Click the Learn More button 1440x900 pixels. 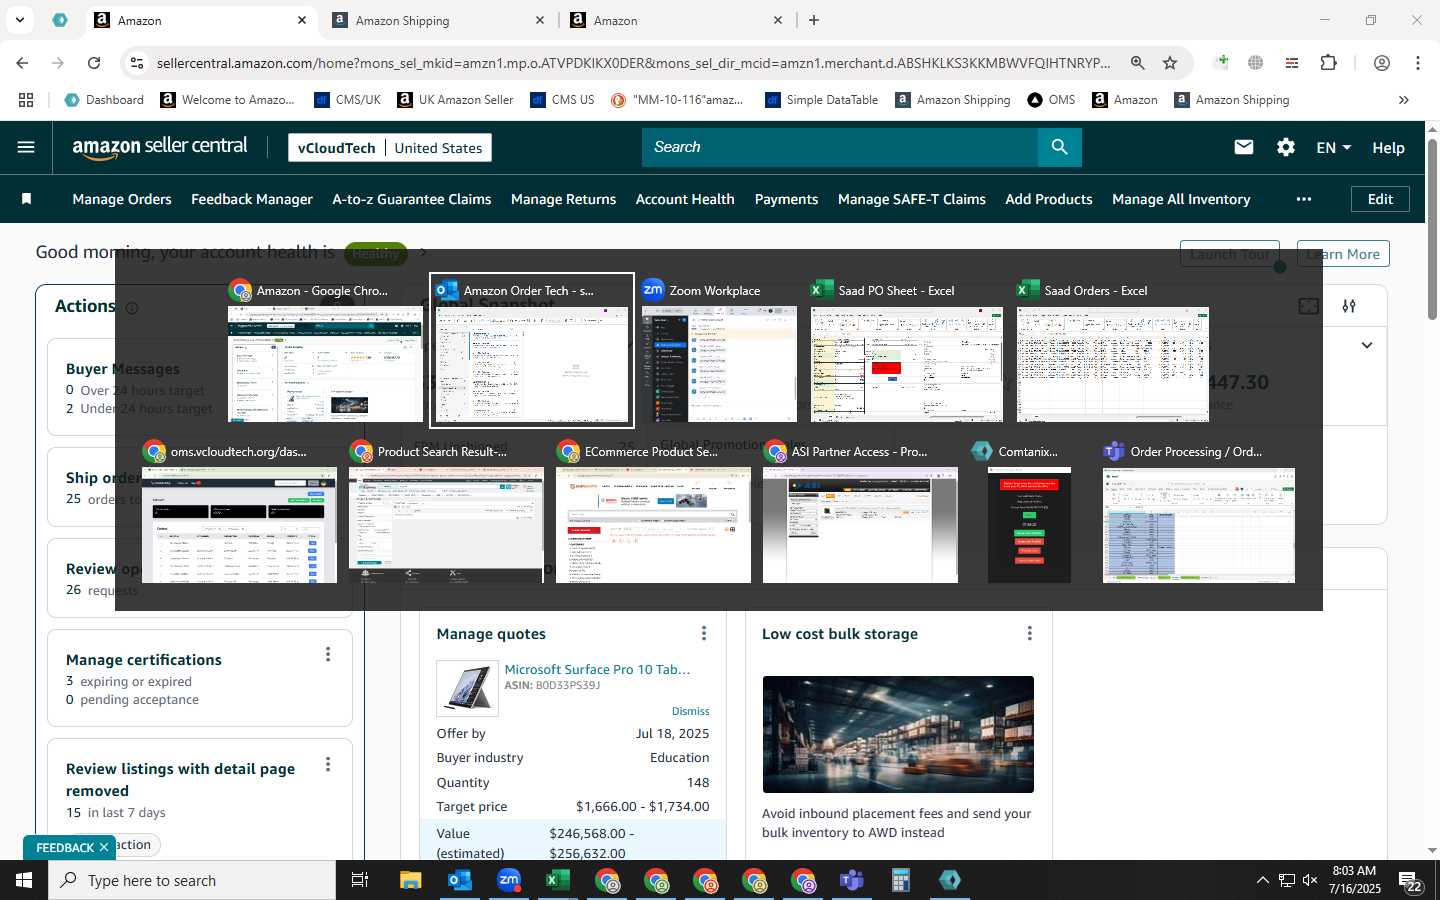(1343, 254)
